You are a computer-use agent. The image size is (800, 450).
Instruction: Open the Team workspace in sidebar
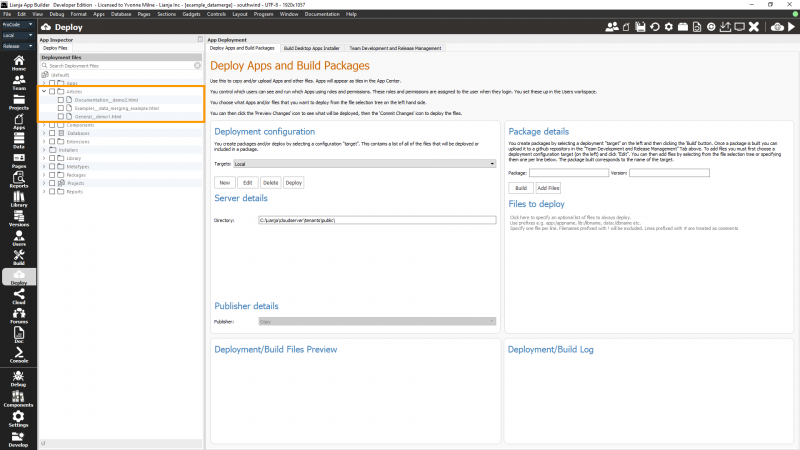19,83
